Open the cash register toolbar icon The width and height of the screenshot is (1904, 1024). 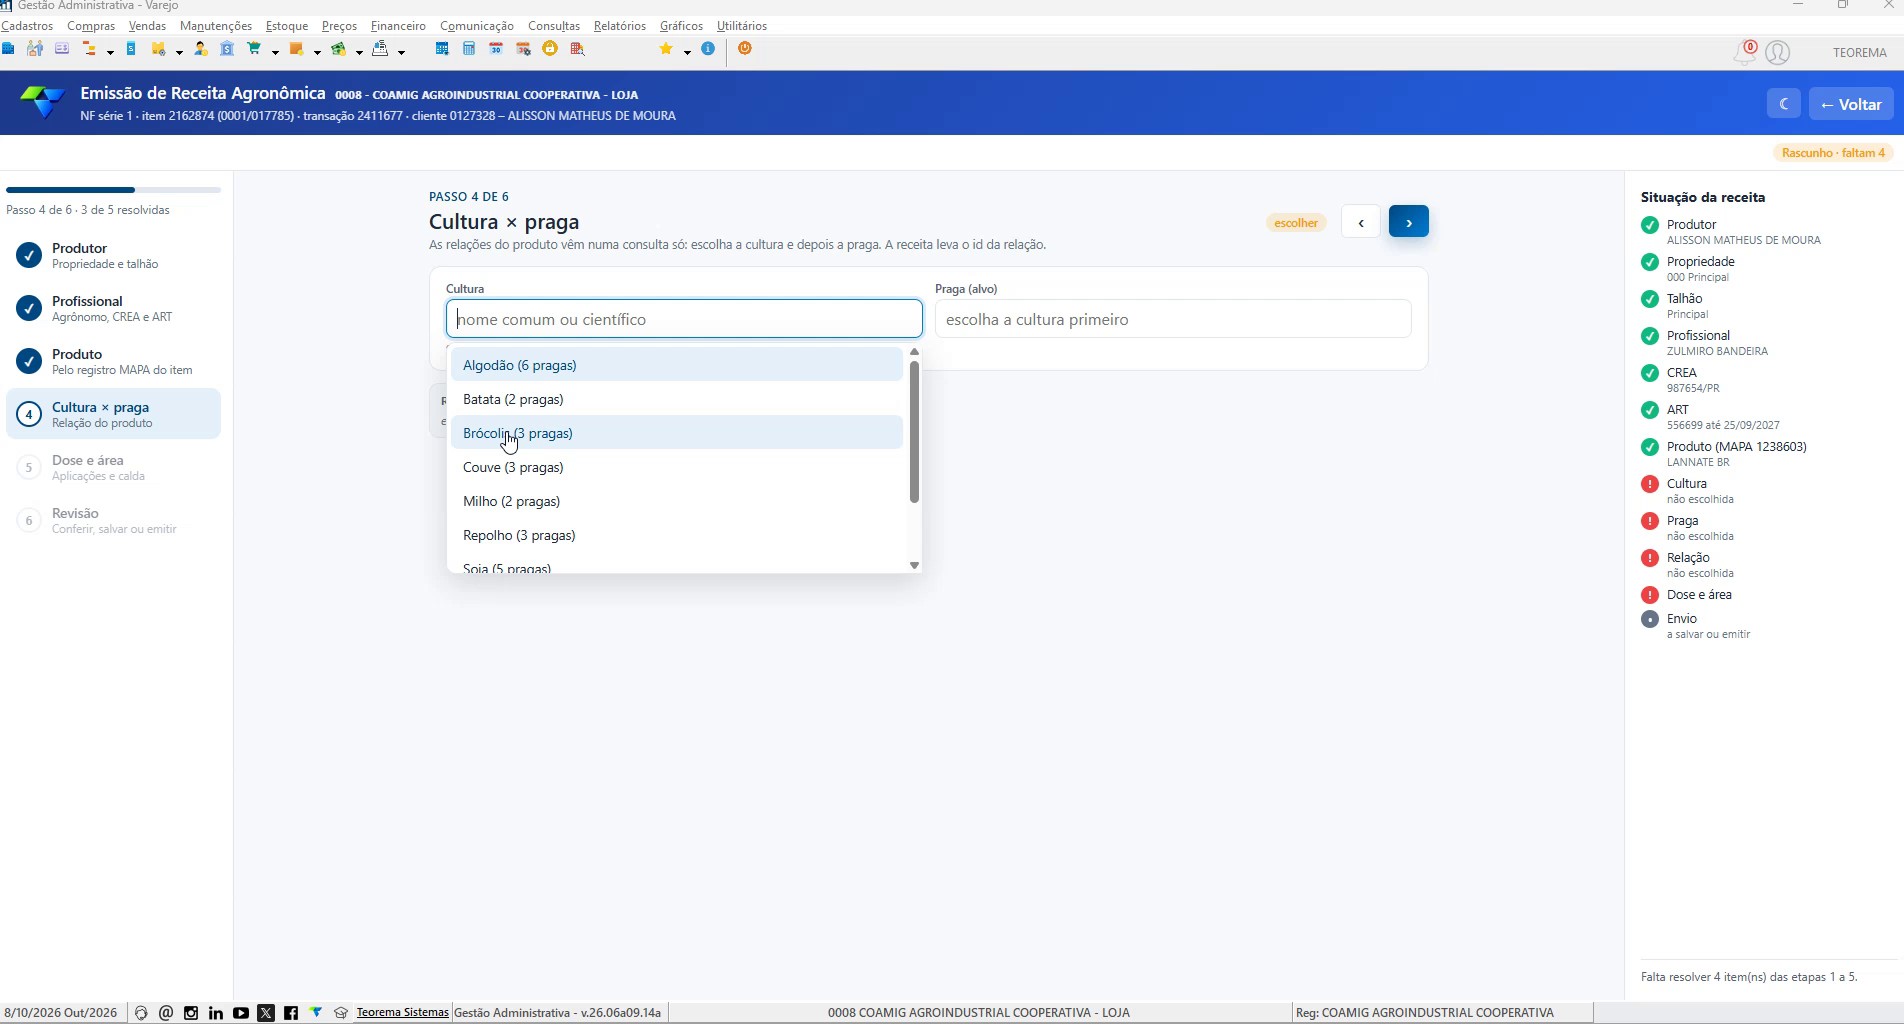tap(379, 48)
